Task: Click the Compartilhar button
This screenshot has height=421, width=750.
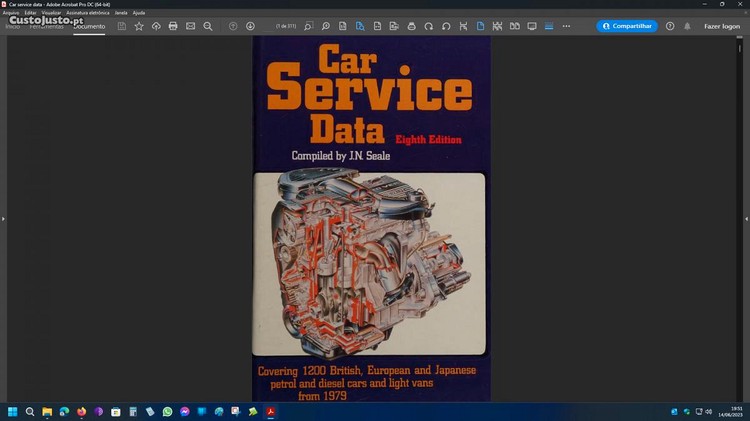Action: click(x=627, y=26)
